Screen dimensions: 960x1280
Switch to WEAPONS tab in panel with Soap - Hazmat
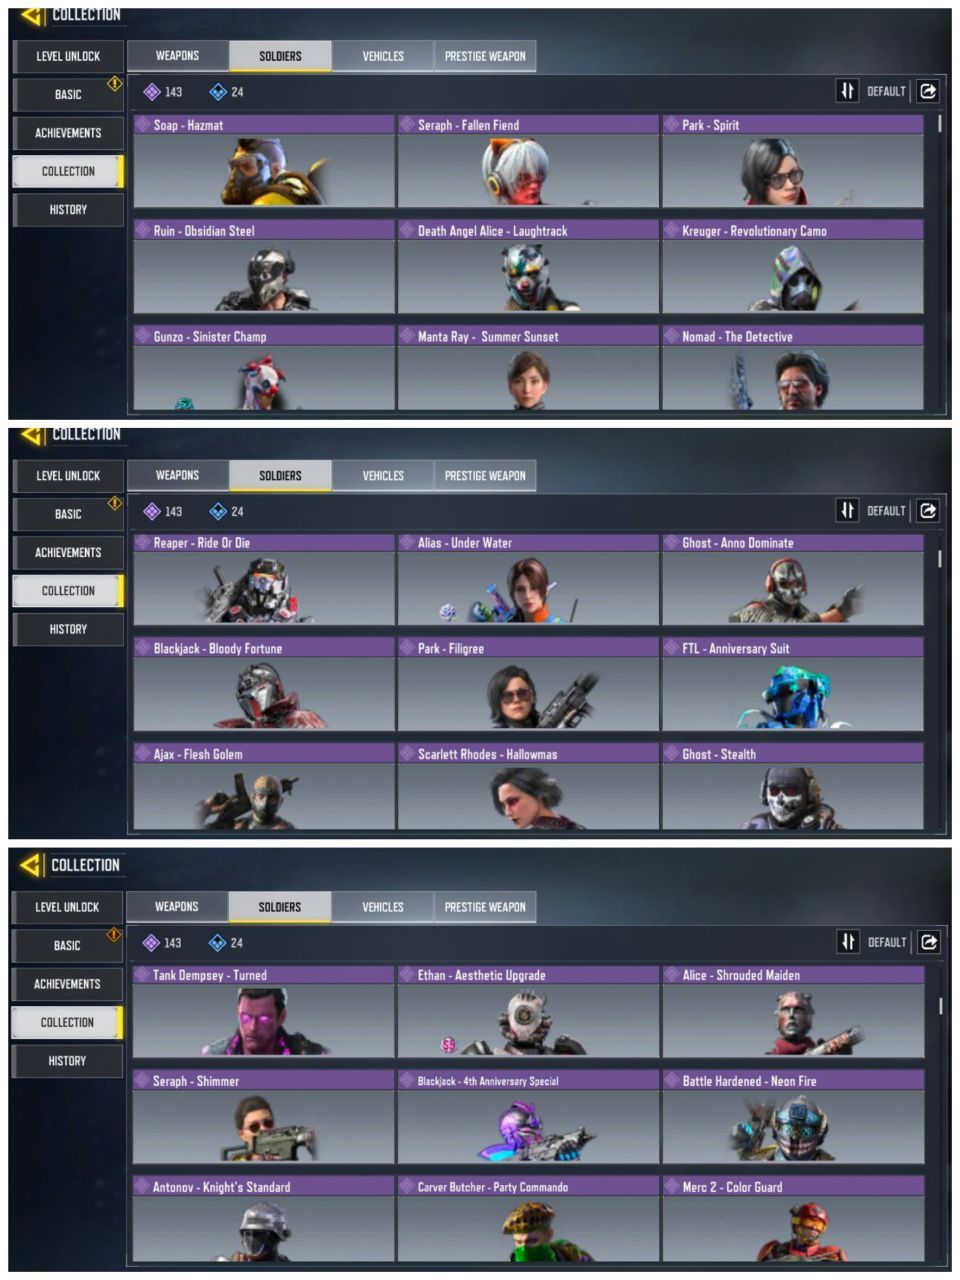[x=178, y=56]
